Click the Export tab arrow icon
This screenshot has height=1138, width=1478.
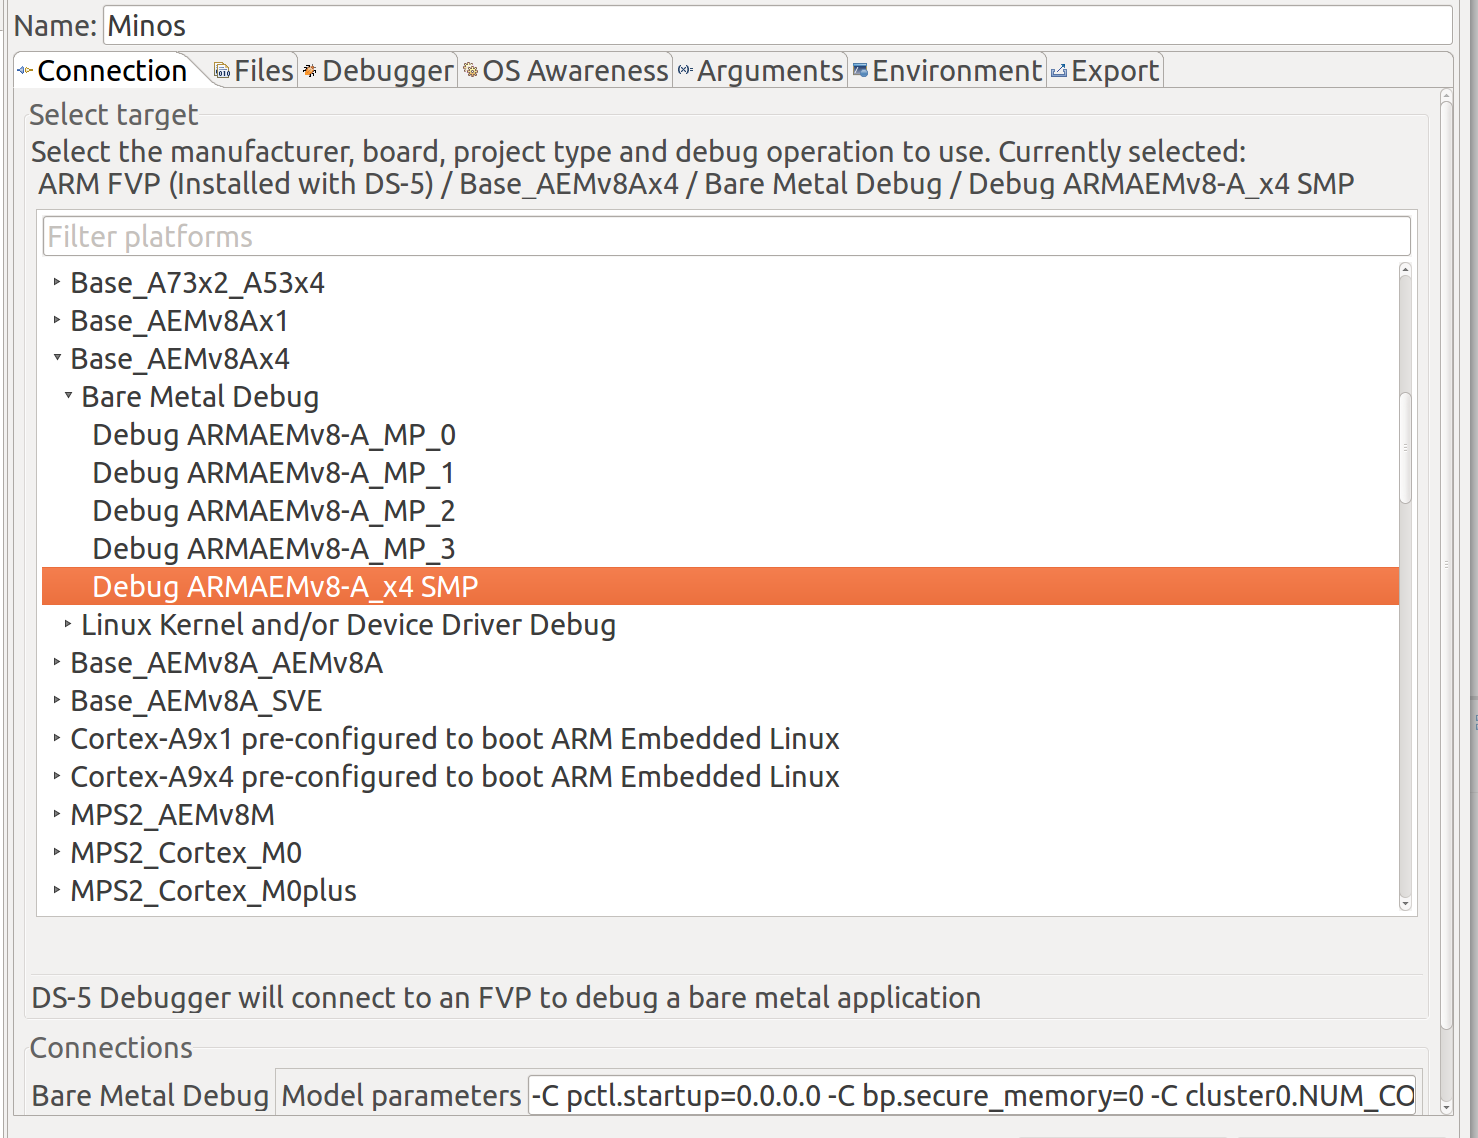click(x=1058, y=70)
